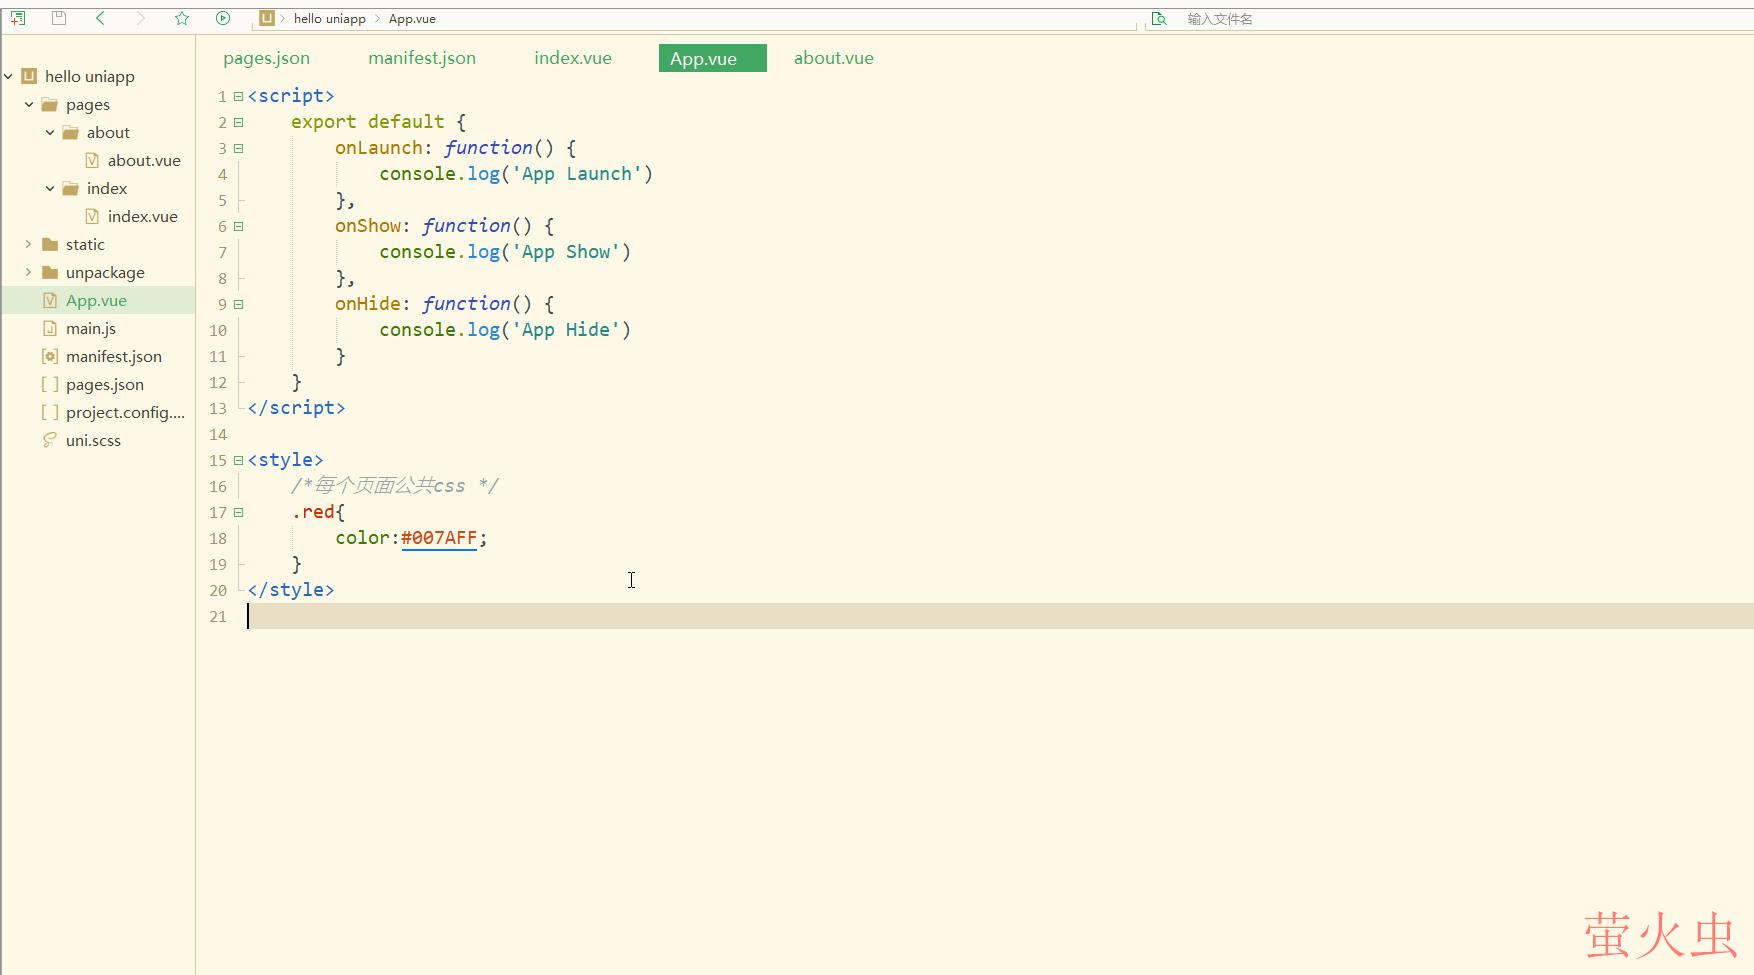1754x975 pixels.
Task: Click the #007AFF color value
Action: (439, 538)
